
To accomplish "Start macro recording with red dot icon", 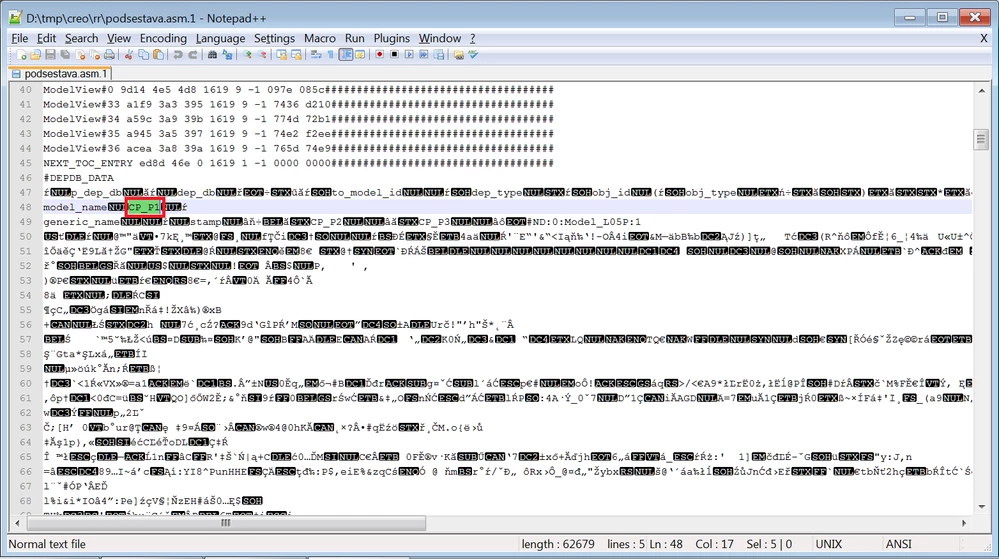I will coord(380,55).
